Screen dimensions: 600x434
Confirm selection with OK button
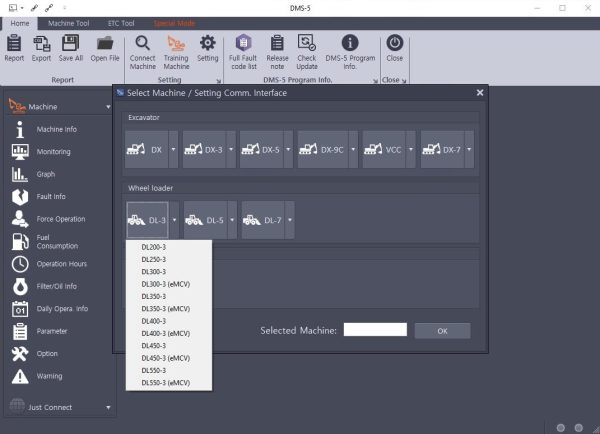442,331
